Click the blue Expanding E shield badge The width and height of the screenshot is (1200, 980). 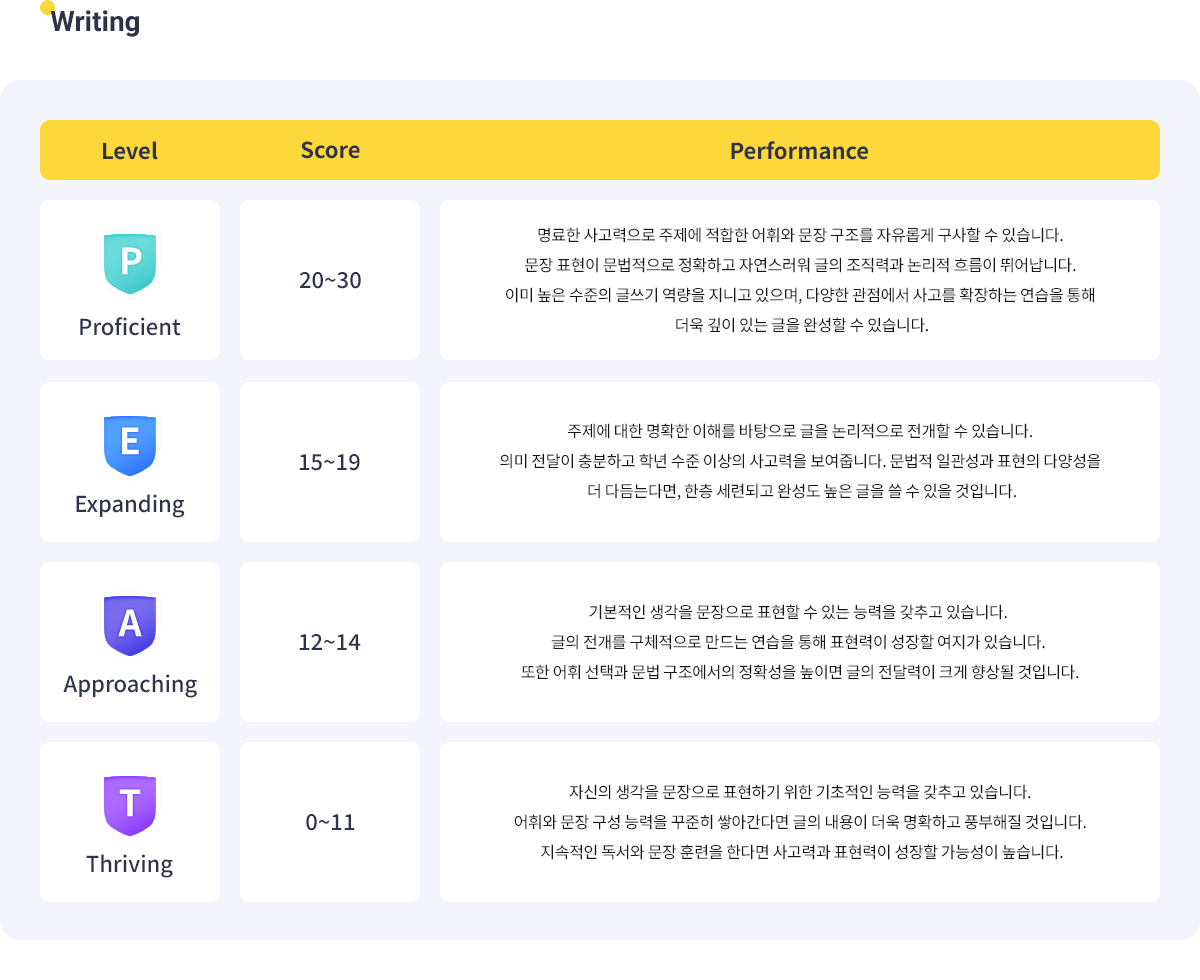130,445
